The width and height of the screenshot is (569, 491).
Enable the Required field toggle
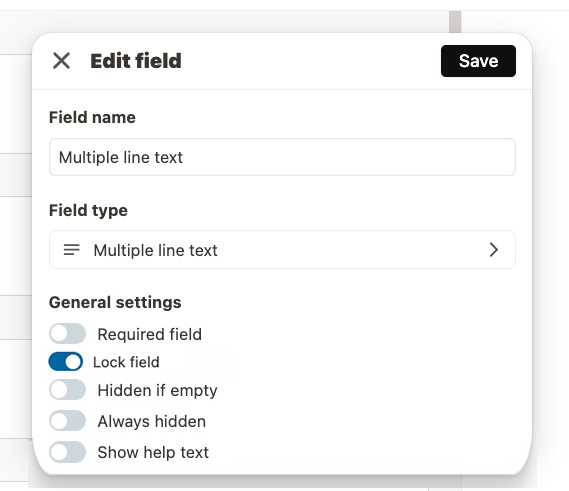67,334
